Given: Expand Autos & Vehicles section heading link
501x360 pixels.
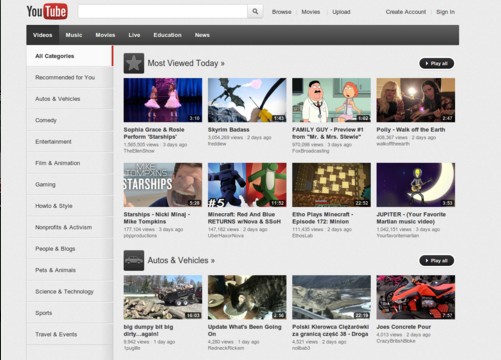Looking at the screenshot, I should pyautogui.click(x=181, y=260).
